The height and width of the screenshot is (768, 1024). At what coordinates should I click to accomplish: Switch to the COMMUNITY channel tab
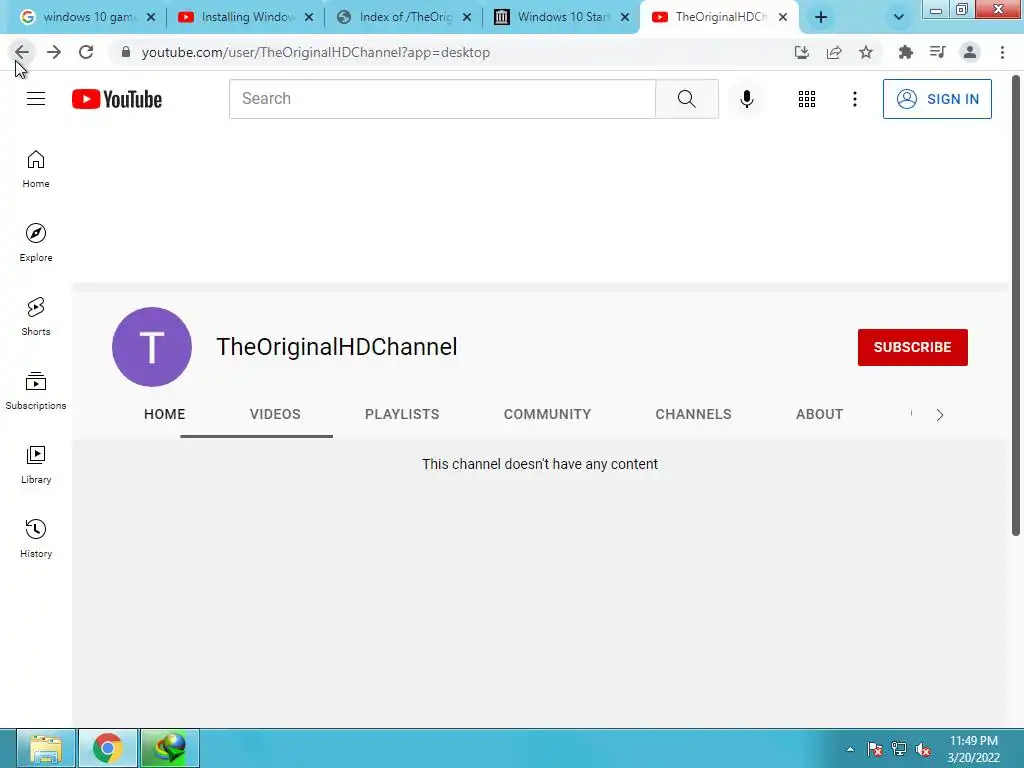547,414
